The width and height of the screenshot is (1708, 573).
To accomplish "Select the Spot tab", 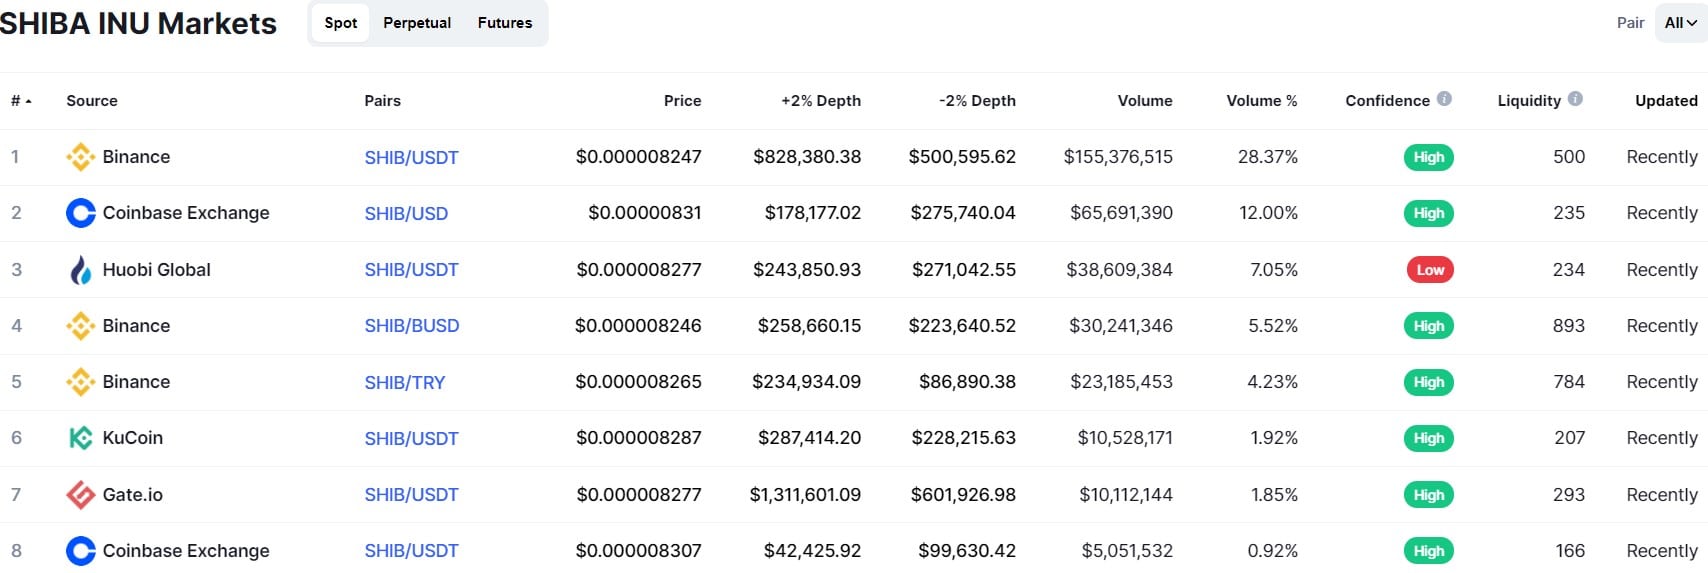I will click(x=341, y=23).
